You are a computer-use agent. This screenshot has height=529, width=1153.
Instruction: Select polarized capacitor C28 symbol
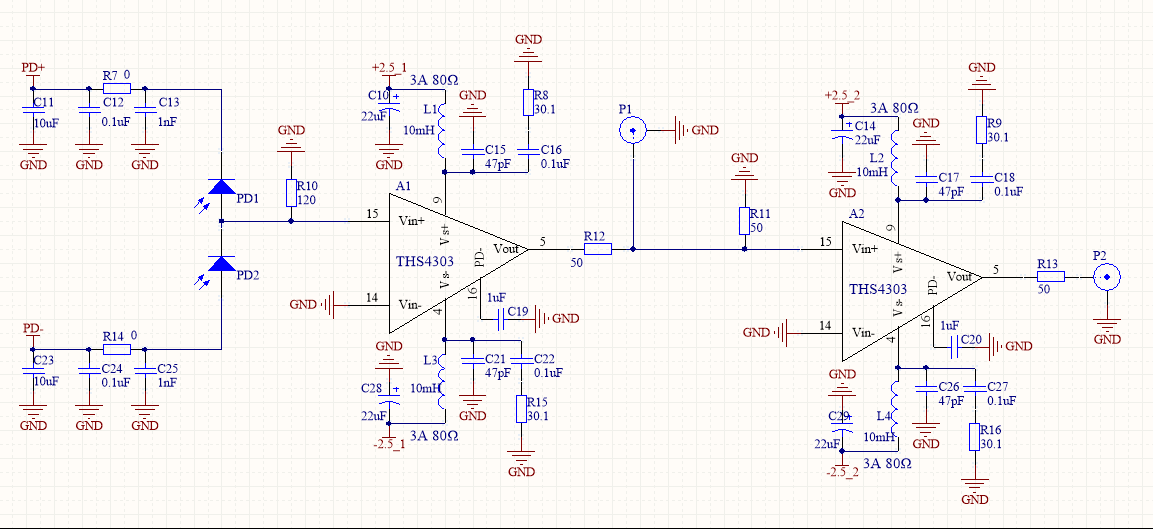[390, 398]
